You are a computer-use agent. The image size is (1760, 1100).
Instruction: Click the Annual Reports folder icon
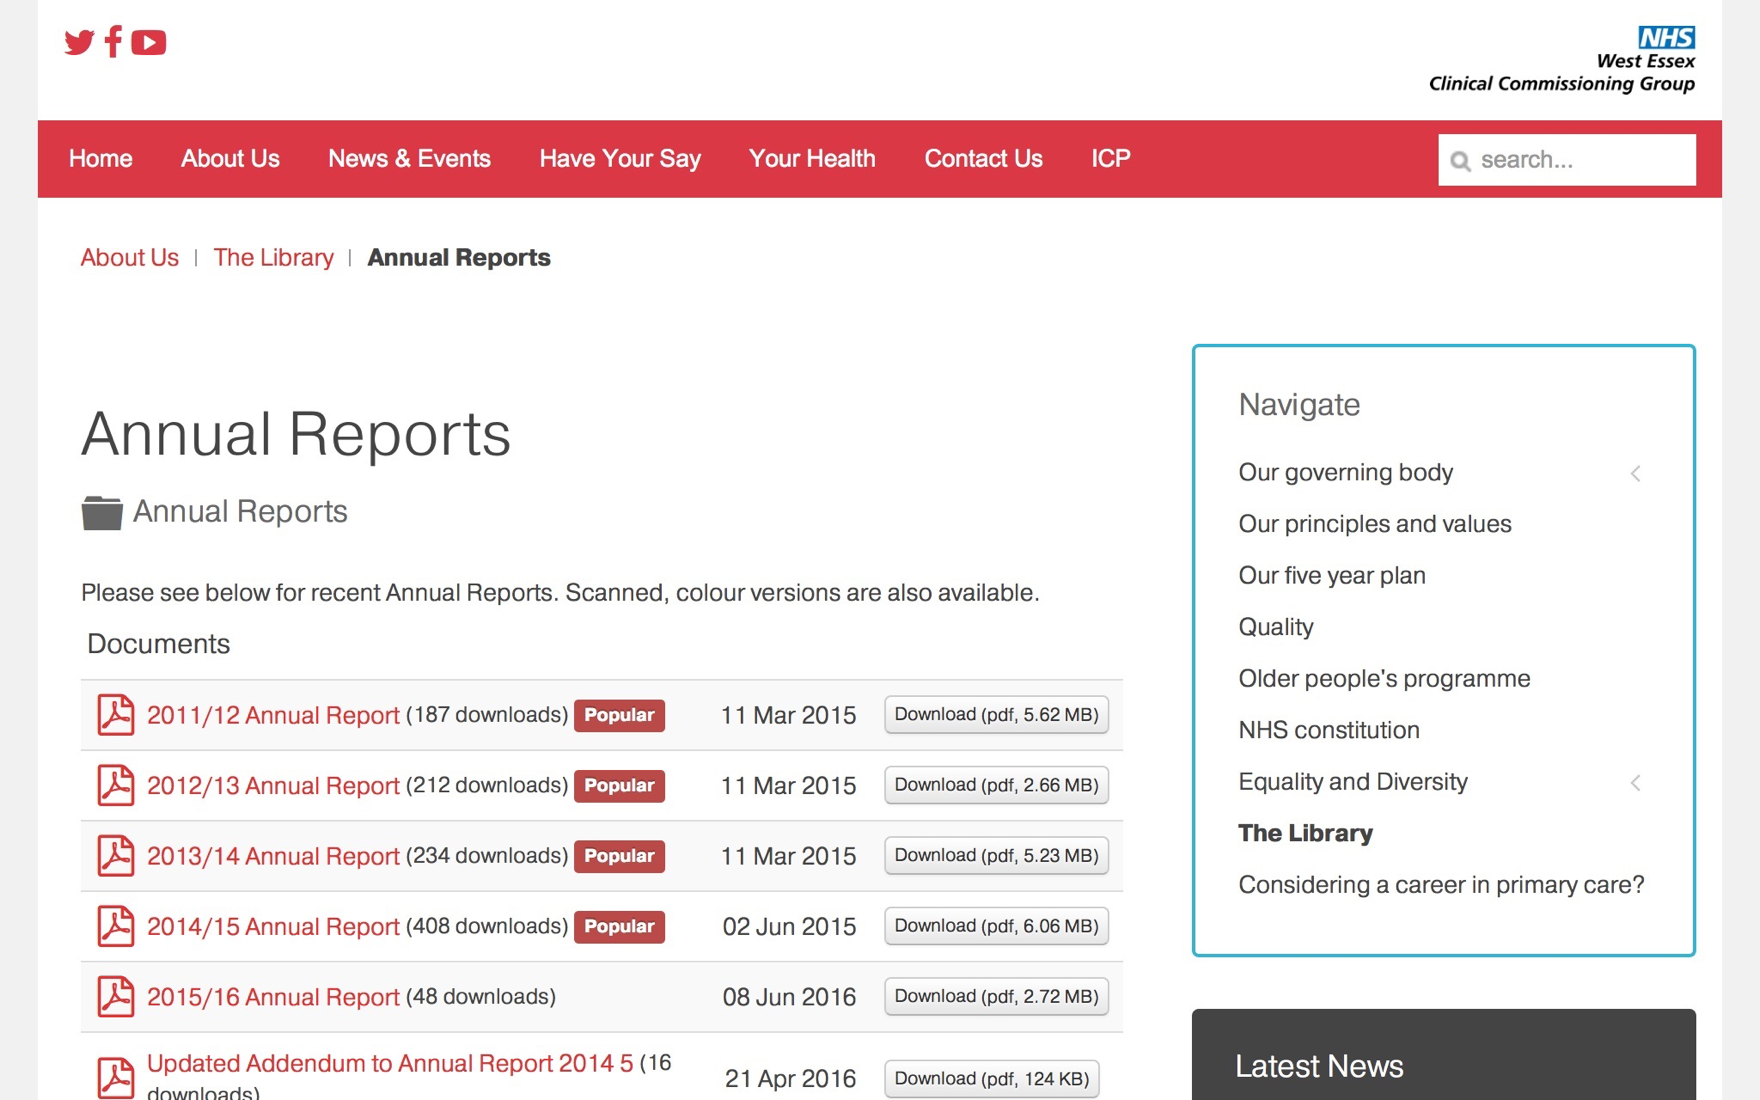point(101,512)
